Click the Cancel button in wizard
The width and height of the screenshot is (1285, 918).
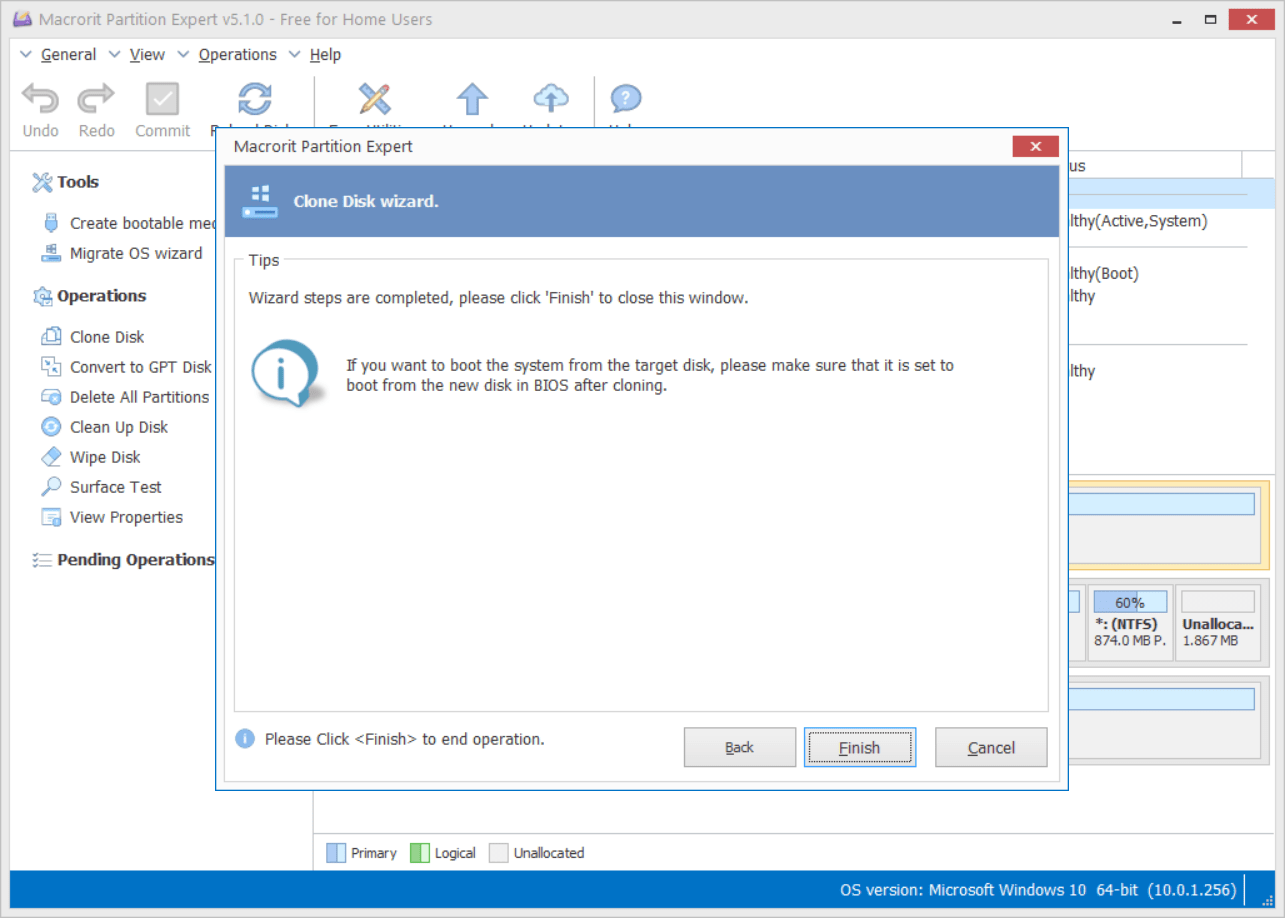point(991,747)
